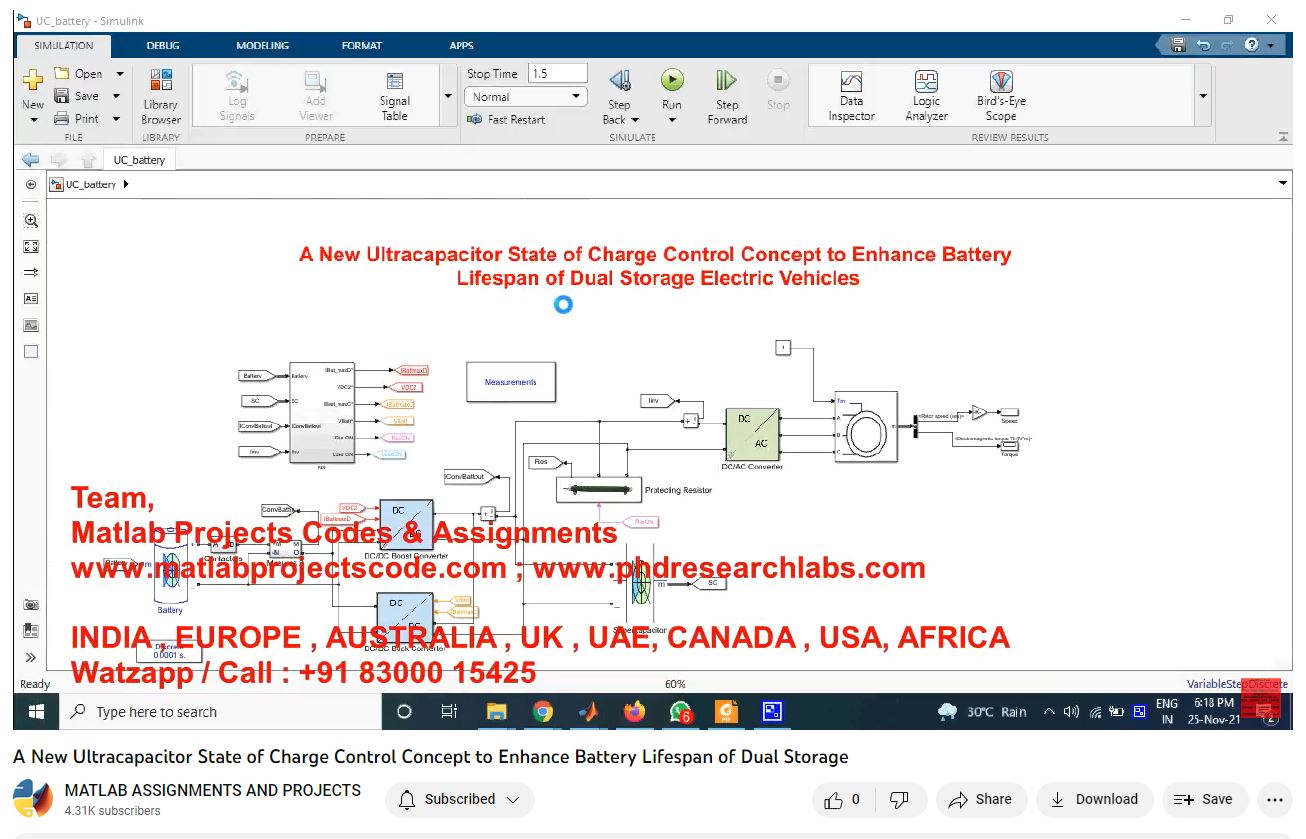Share the YouTube video
The height and width of the screenshot is (839, 1306).
pyautogui.click(x=981, y=800)
